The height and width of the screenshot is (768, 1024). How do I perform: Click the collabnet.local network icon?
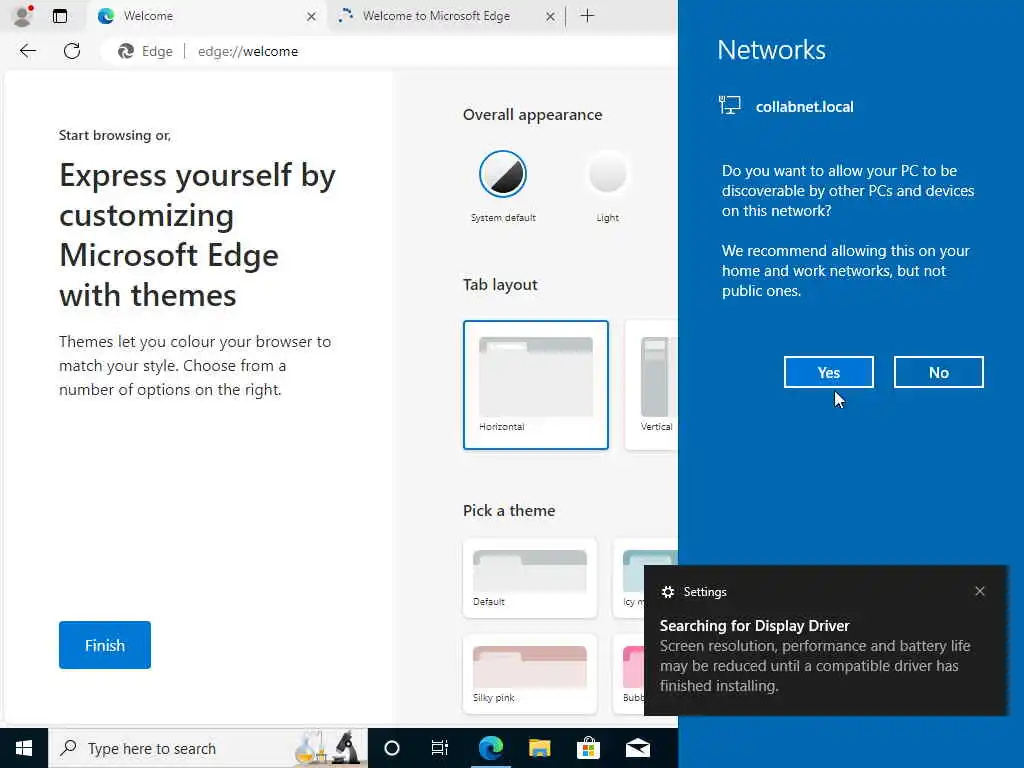pyautogui.click(x=729, y=106)
